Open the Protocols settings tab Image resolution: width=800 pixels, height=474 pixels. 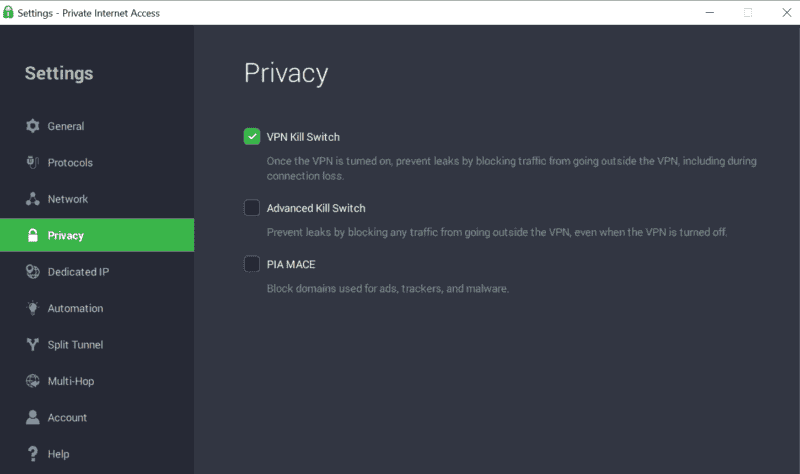97,162
